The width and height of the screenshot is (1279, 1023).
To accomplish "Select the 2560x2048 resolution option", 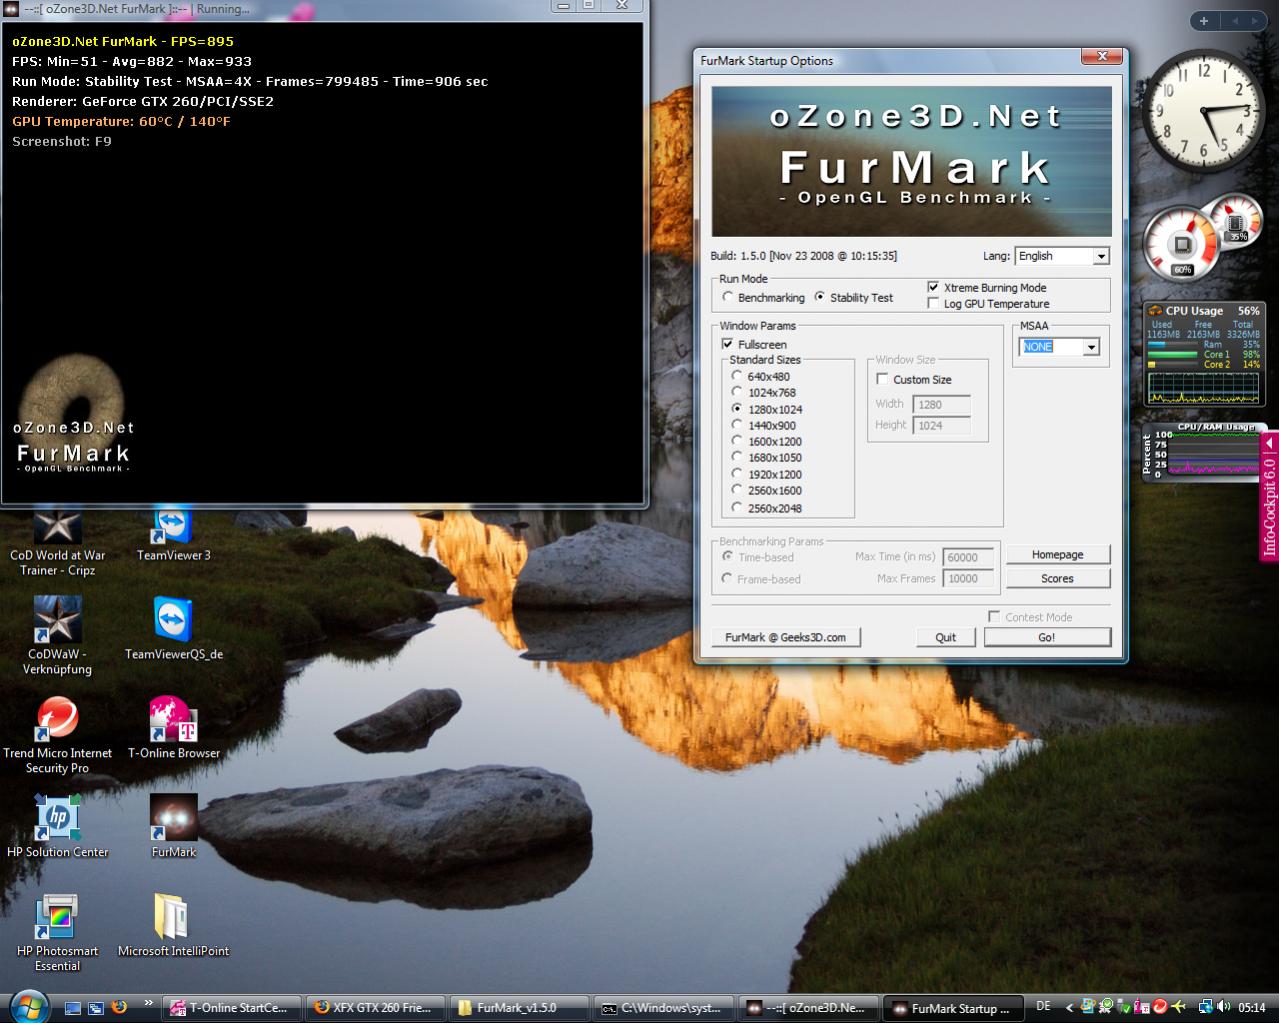I will click(737, 507).
